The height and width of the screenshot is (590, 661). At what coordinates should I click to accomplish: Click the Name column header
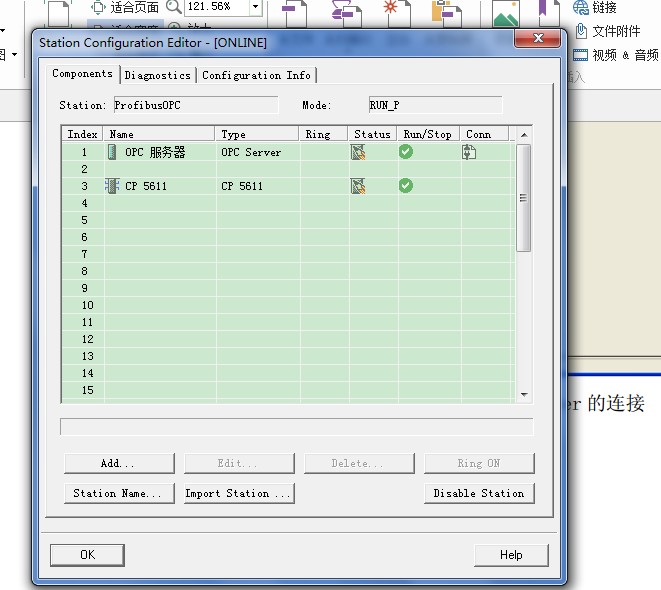pos(158,134)
